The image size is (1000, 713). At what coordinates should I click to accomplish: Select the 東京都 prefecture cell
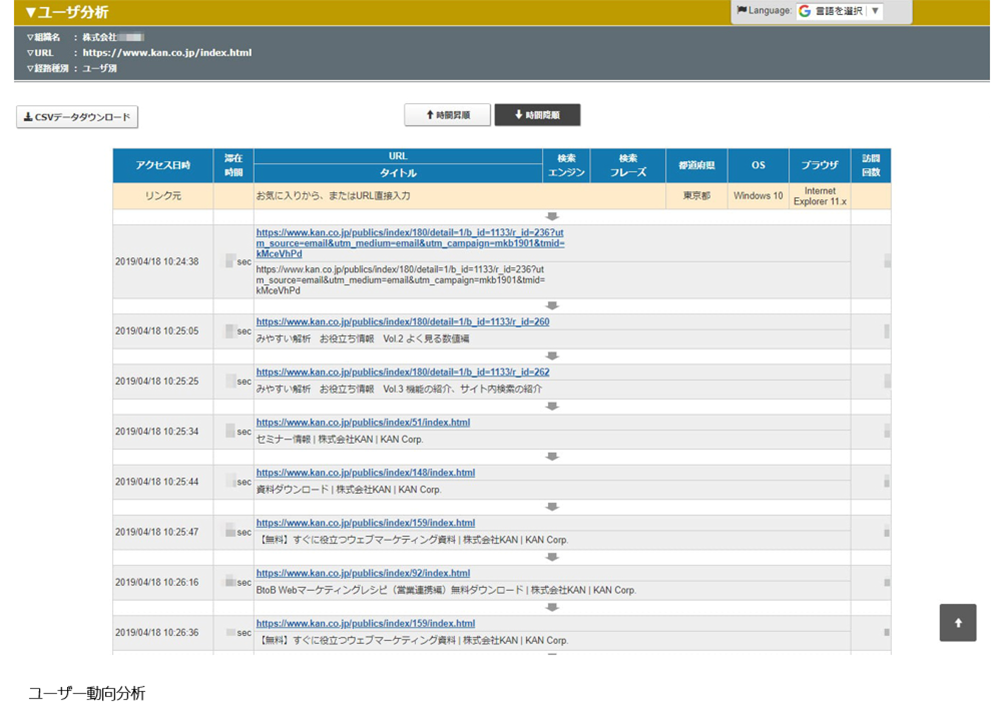click(696, 196)
